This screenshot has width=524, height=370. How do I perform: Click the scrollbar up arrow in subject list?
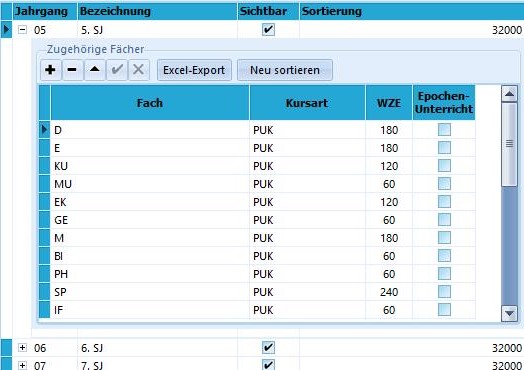click(509, 94)
